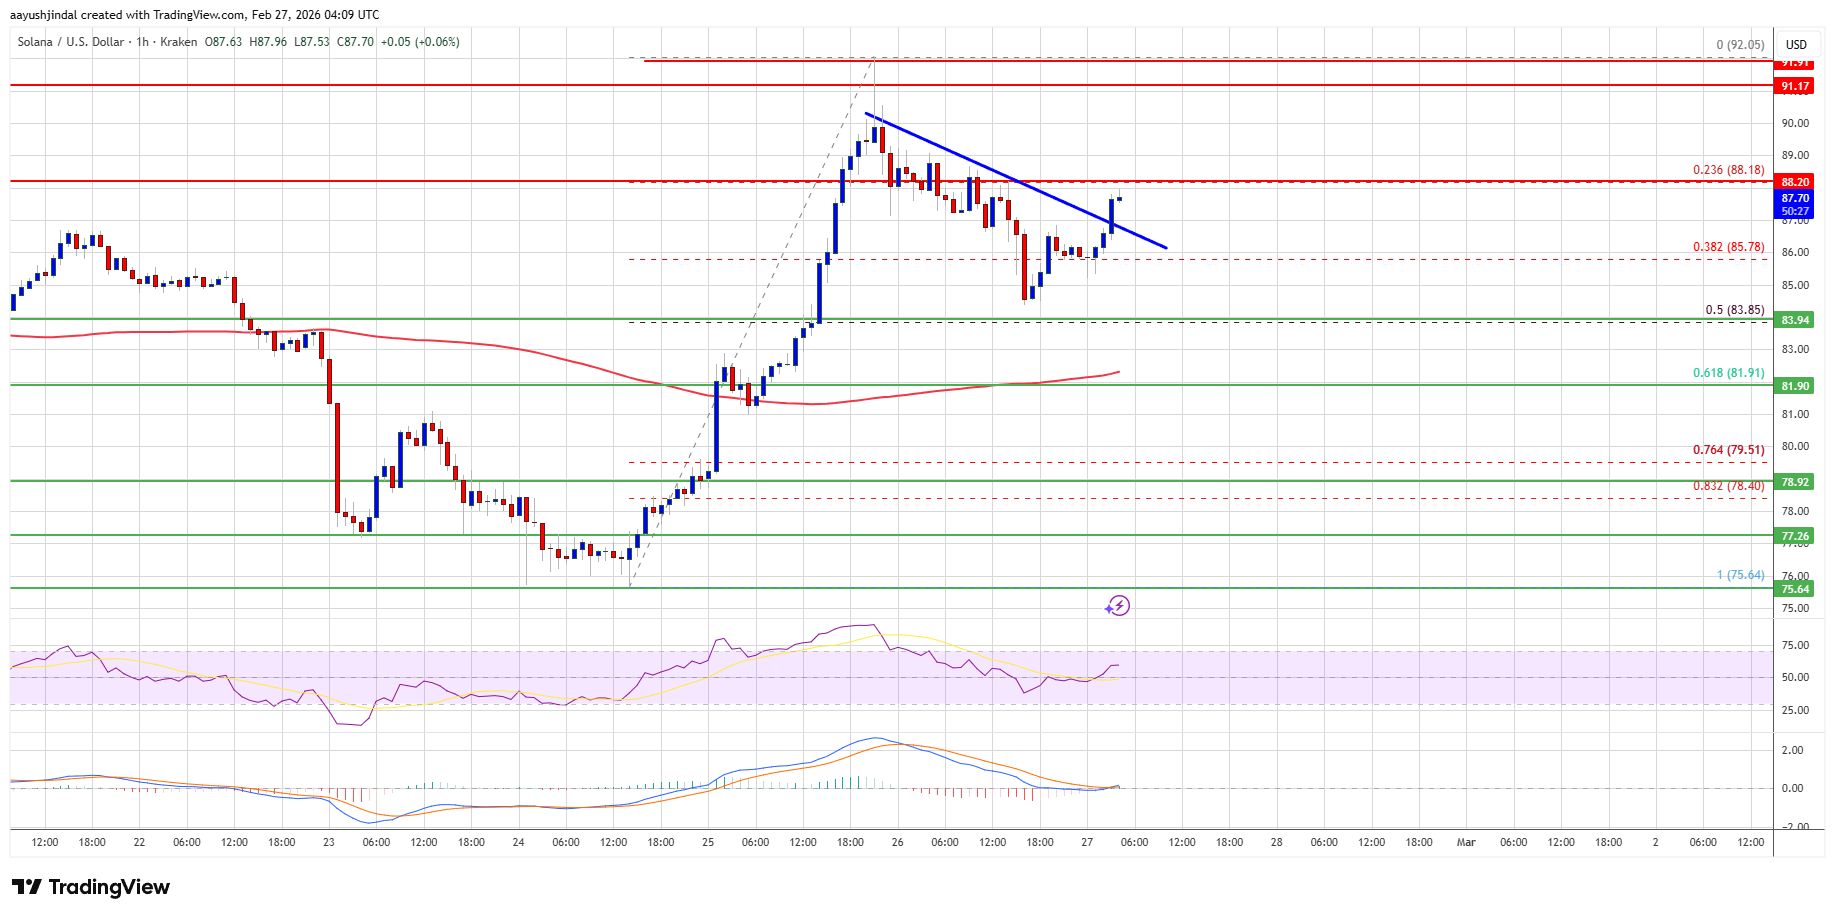Click the purple lightning bolt event icon
Image resolution: width=1835 pixels, height=917 pixels.
(1118, 605)
